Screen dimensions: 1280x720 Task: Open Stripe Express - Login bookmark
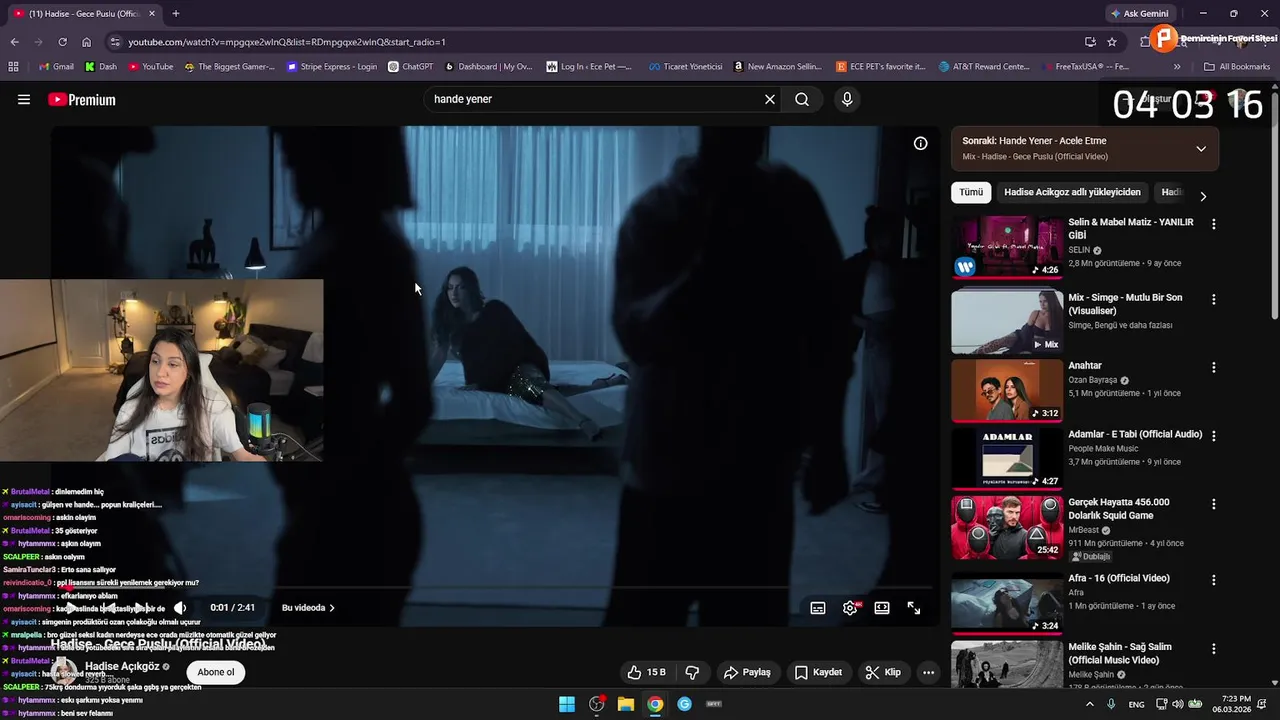tap(332, 67)
